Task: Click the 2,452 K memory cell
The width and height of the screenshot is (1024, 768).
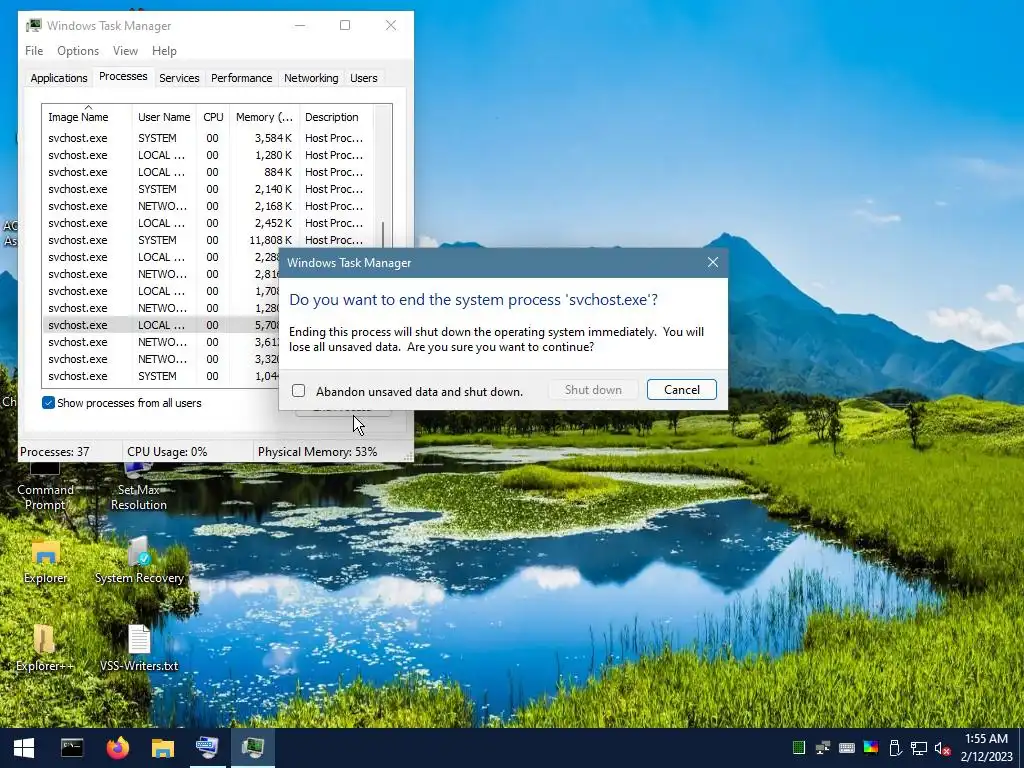Action: pyautogui.click(x=274, y=223)
